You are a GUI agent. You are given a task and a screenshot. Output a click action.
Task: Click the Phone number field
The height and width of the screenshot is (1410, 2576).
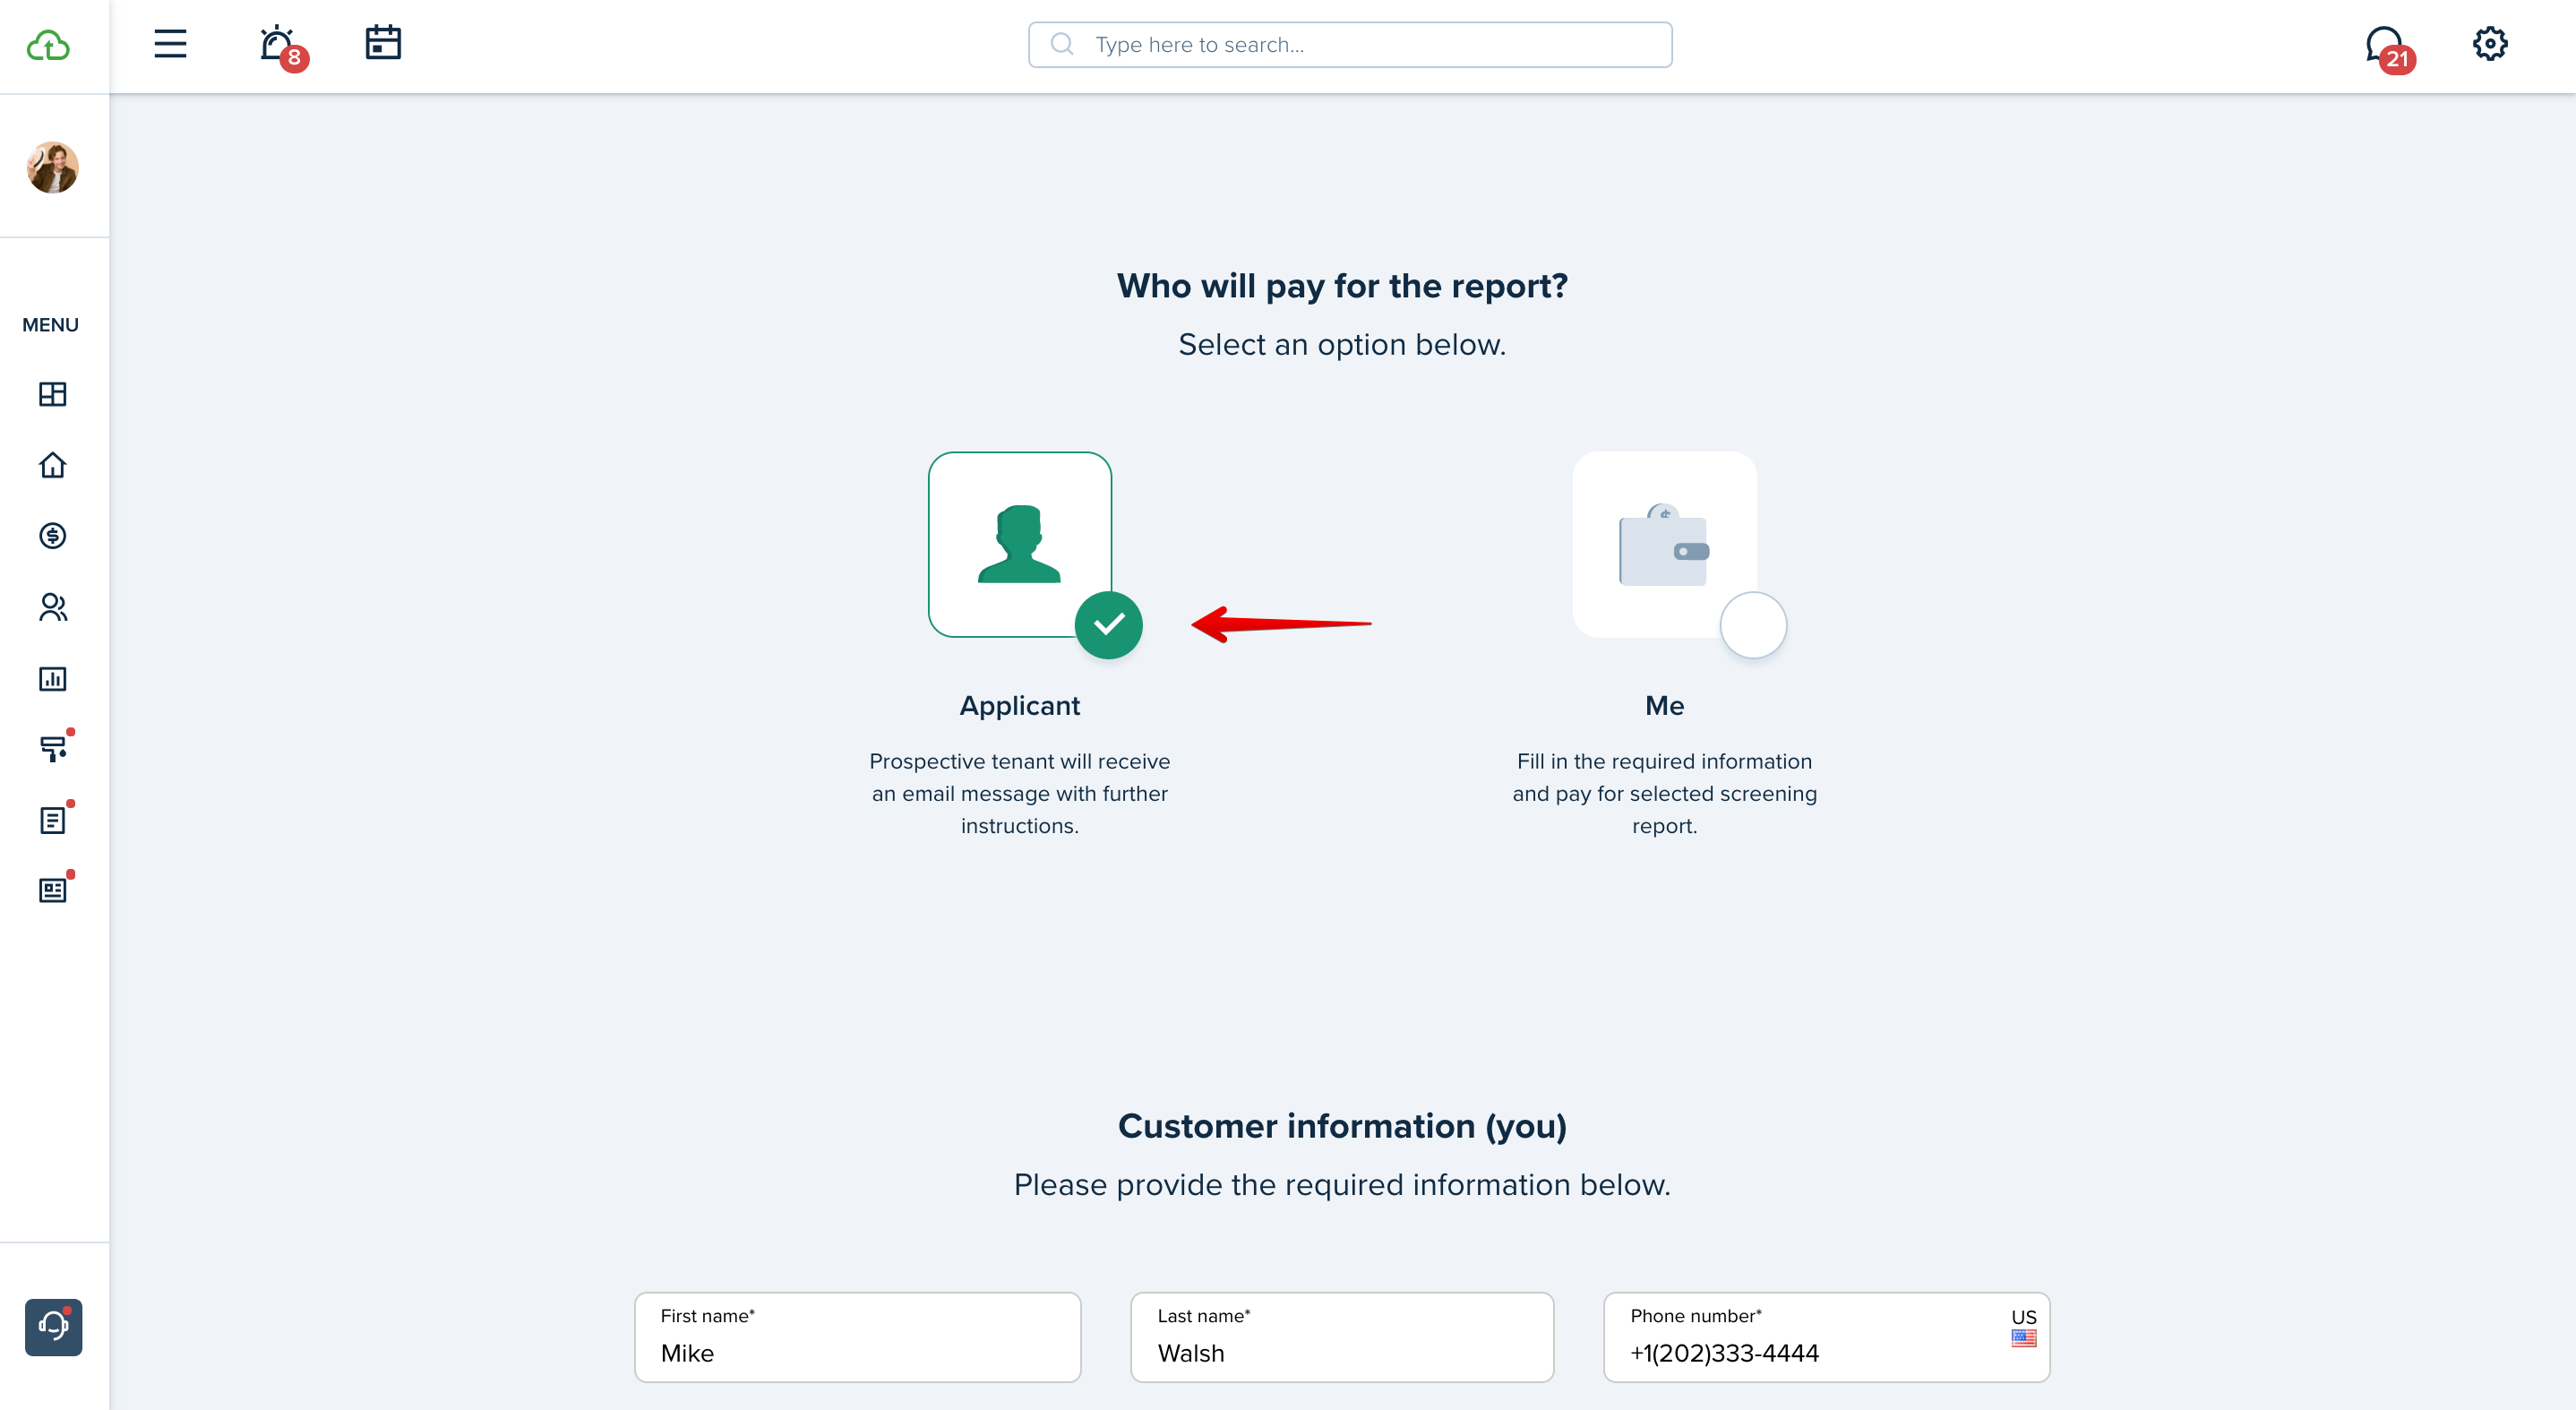[x=1826, y=1337]
